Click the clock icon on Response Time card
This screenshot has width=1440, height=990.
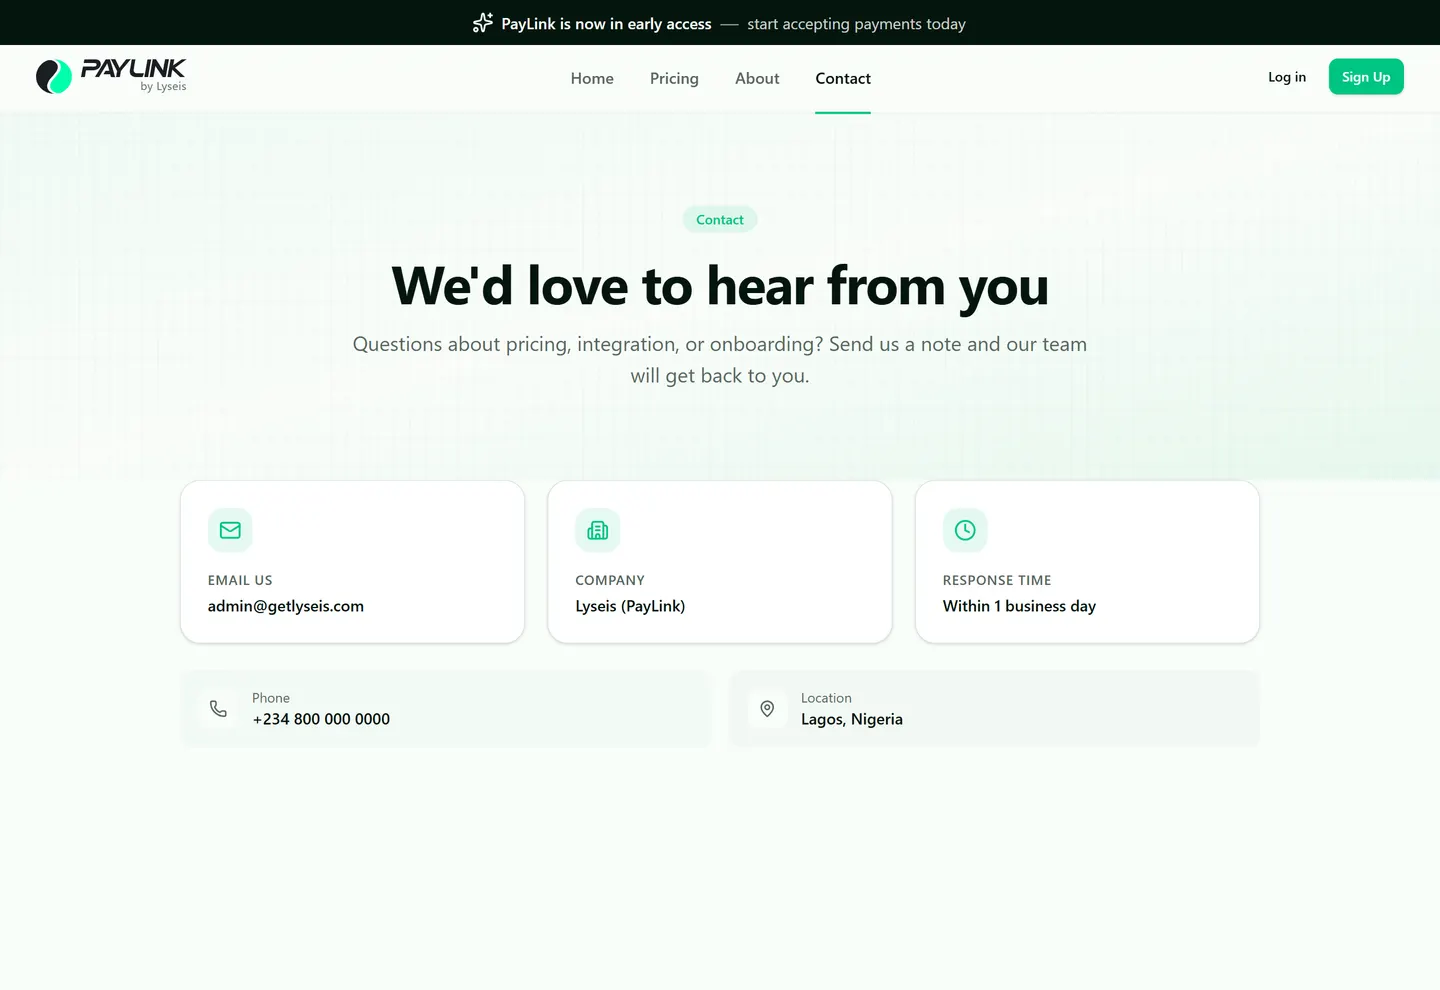coord(965,530)
